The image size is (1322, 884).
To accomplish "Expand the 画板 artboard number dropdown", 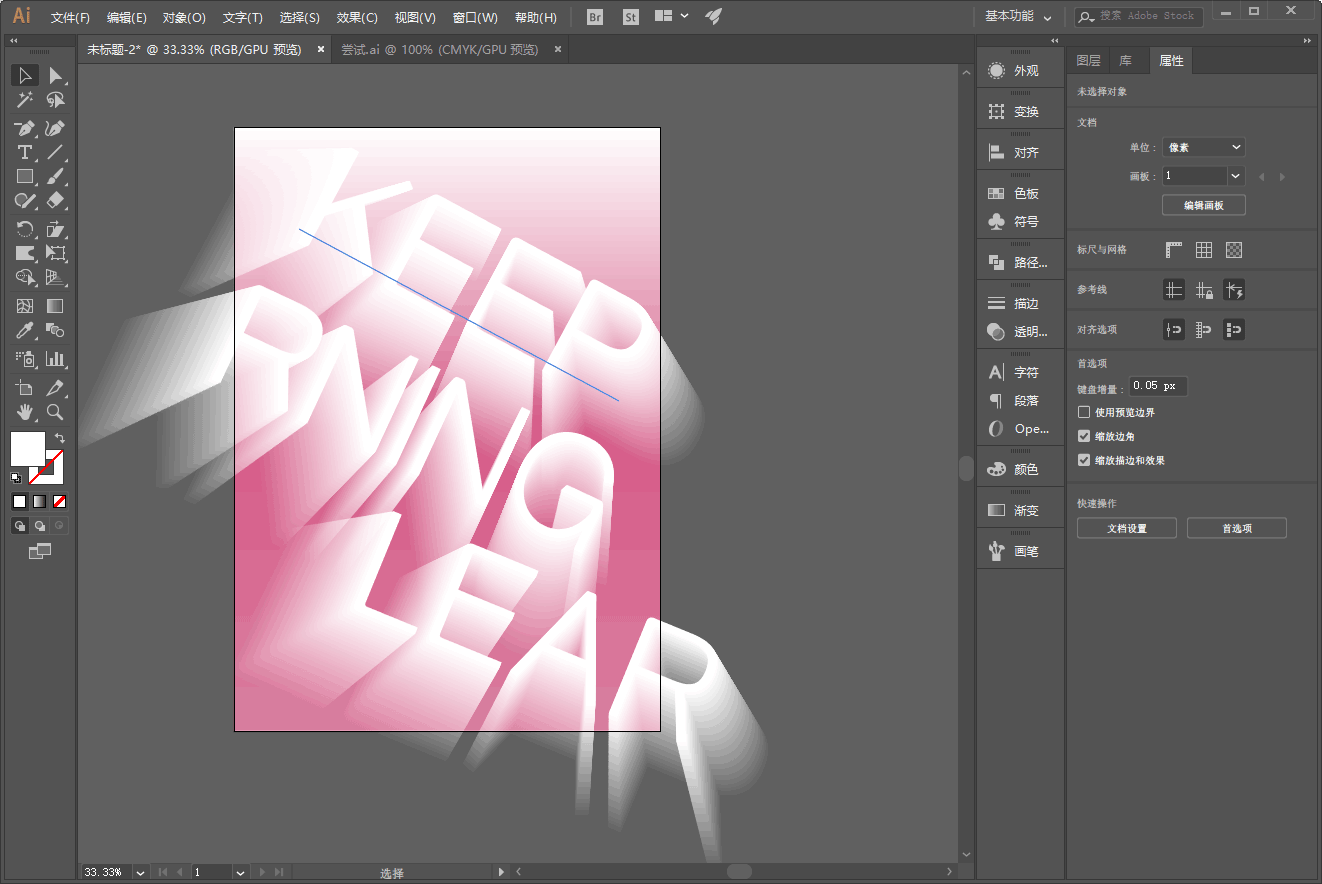I will pos(1236,176).
